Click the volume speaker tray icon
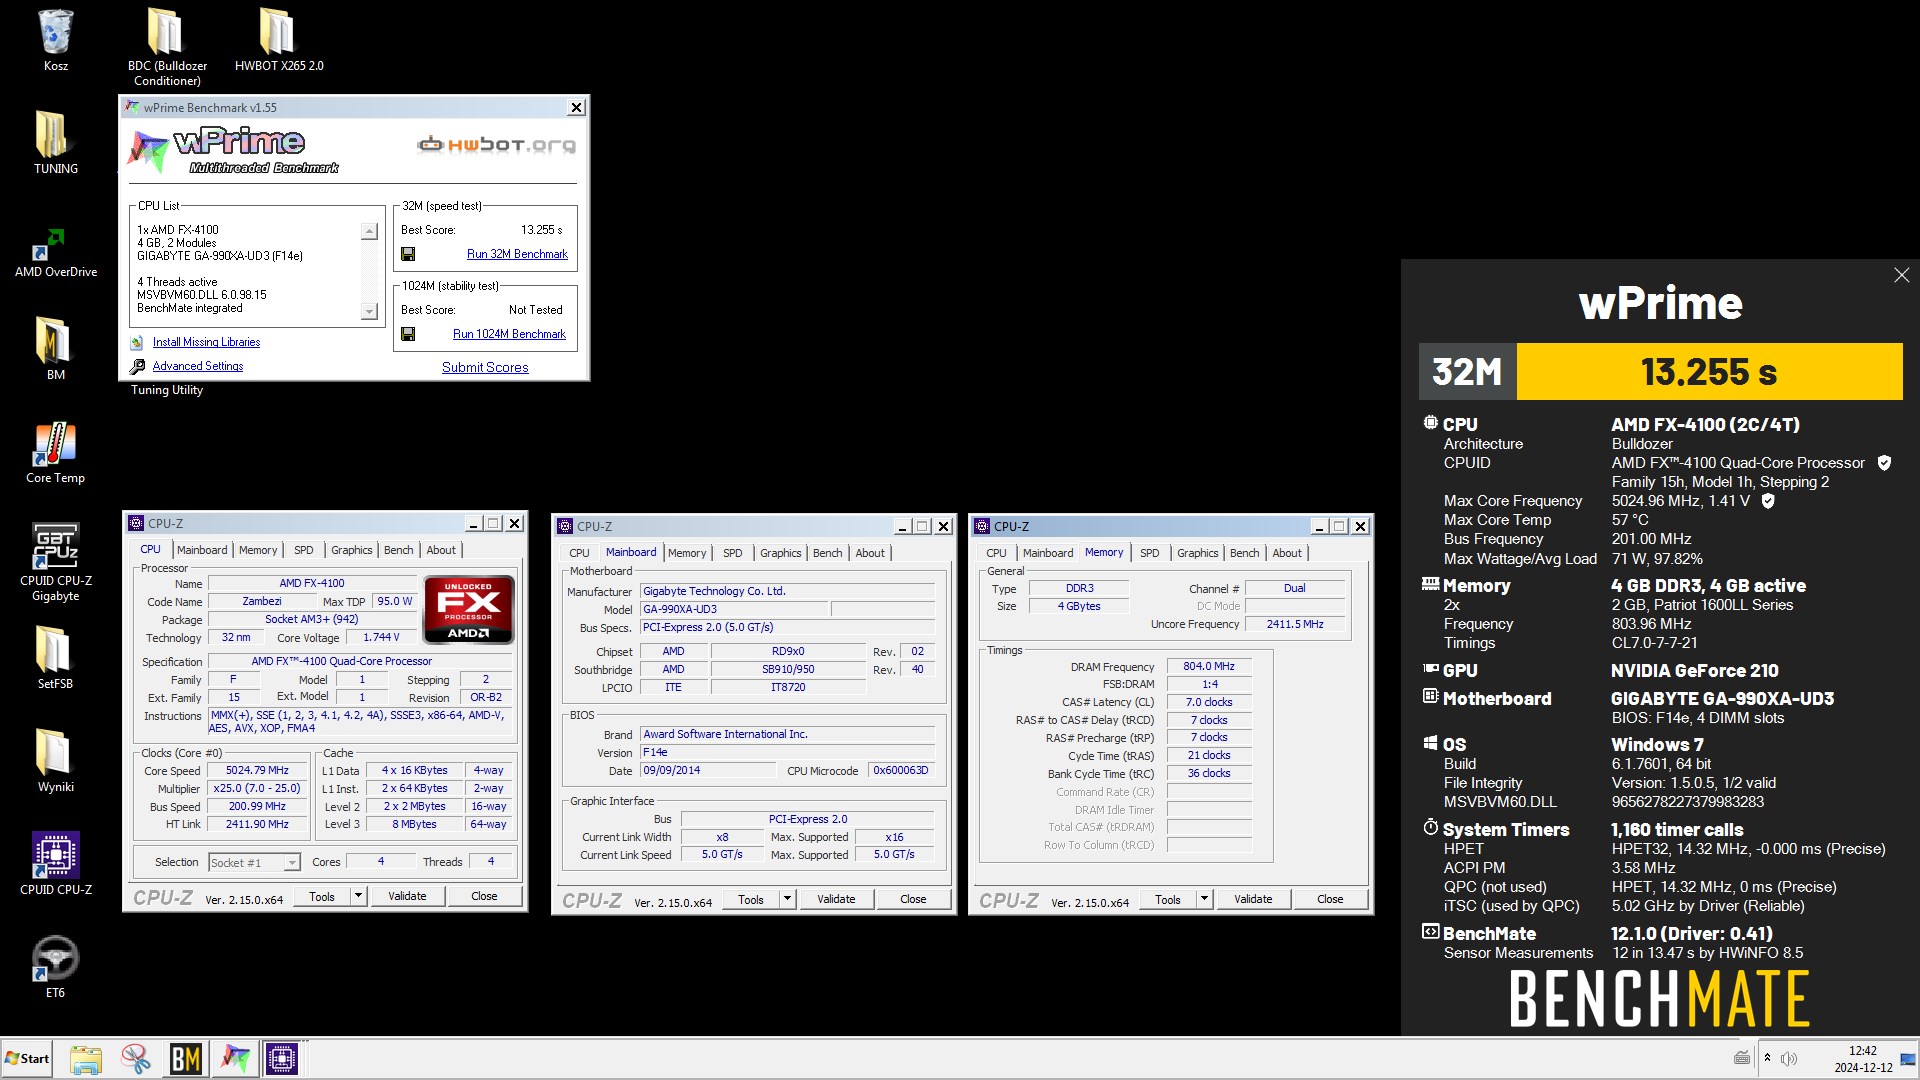The height and width of the screenshot is (1080, 1920). tap(1789, 1058)
